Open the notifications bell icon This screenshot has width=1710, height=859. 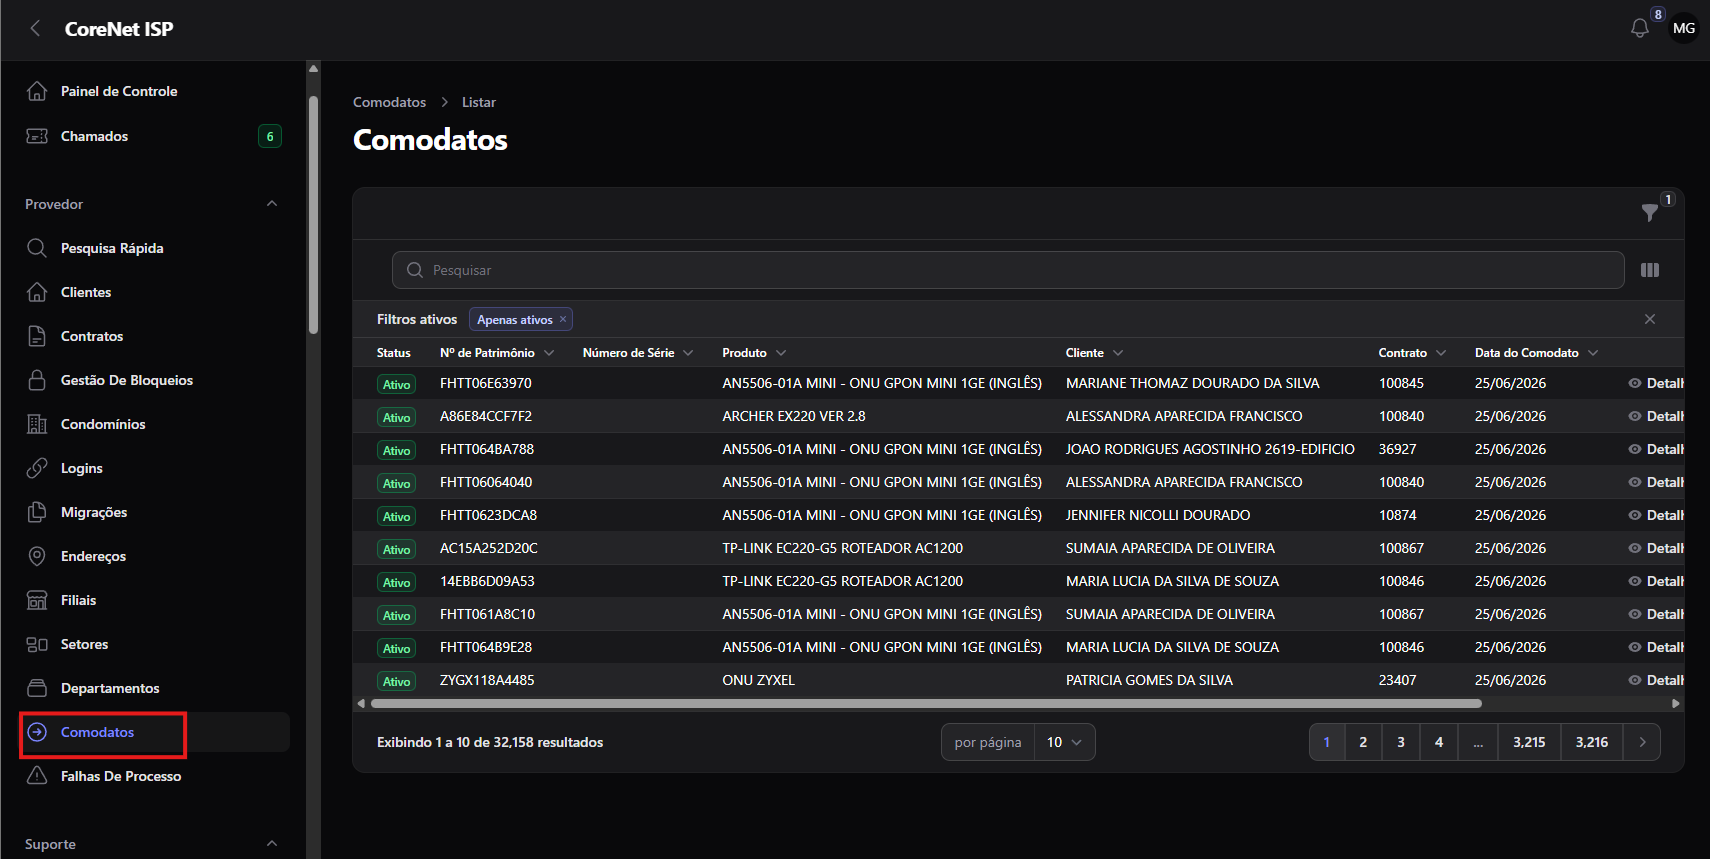(1639, 29)
